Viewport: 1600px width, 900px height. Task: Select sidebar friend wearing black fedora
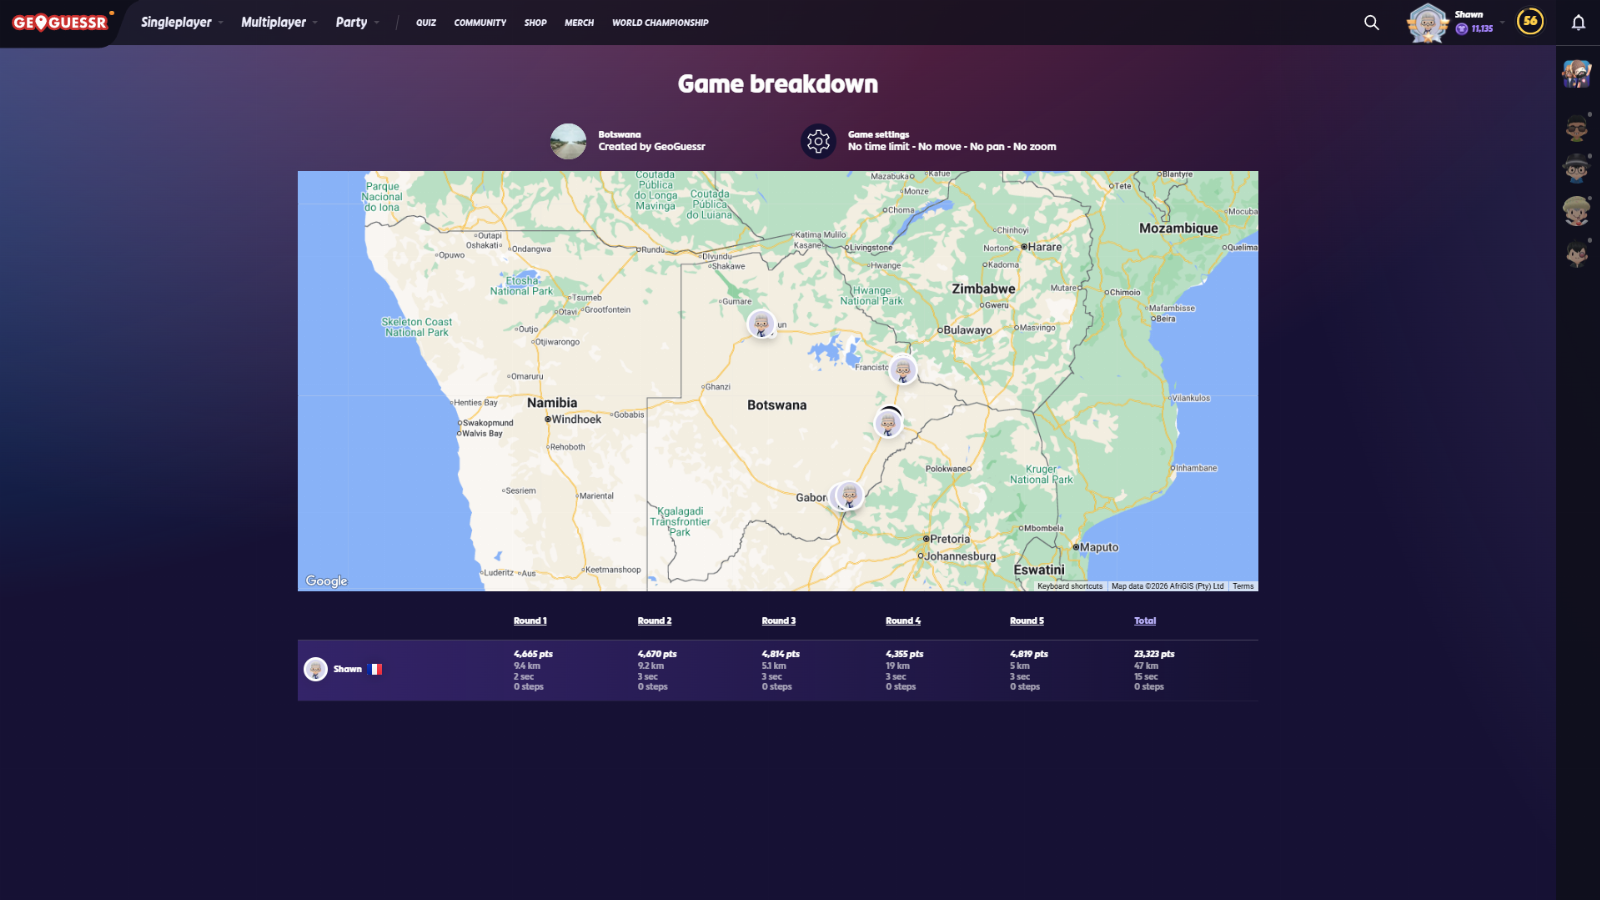pos(1577,169)
